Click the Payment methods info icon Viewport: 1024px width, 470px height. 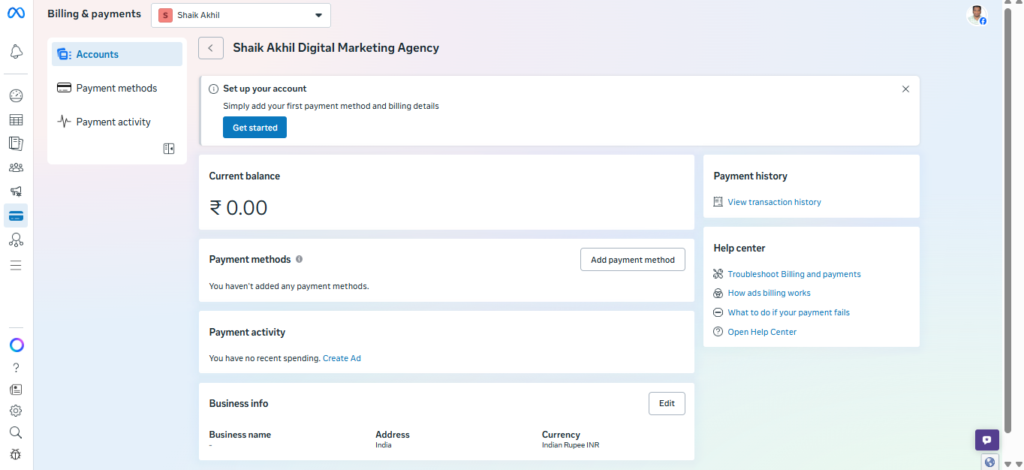pos(299,259)
